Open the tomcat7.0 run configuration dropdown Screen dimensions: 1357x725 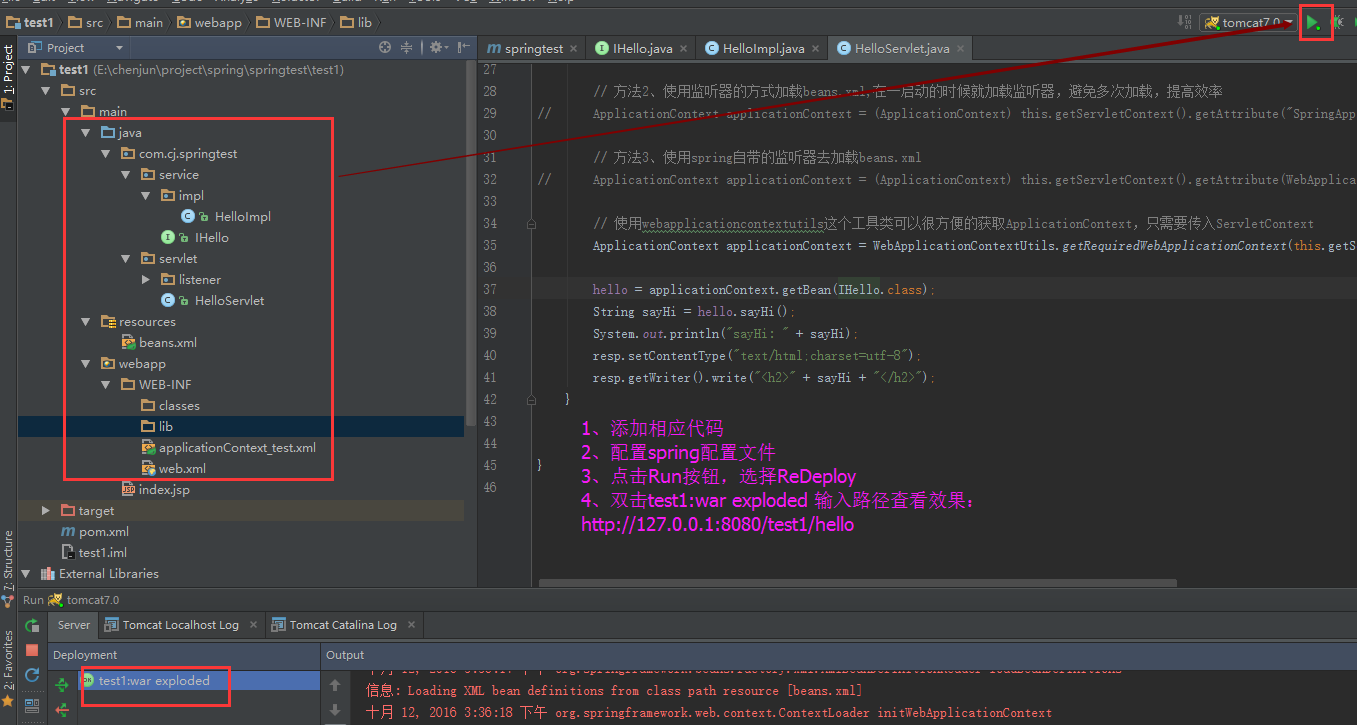coord(1248,22)
